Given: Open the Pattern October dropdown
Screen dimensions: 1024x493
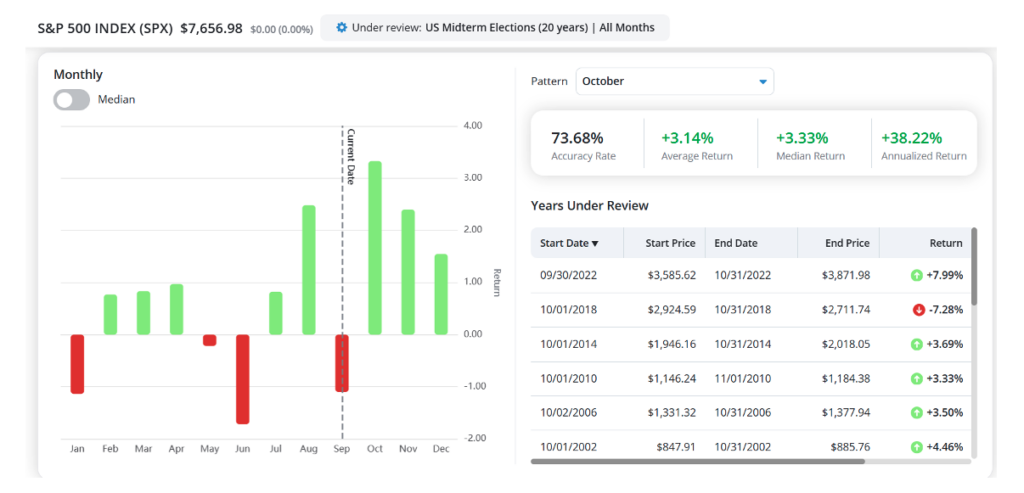Looking at the screenshot, I should (x=675, y=82).
